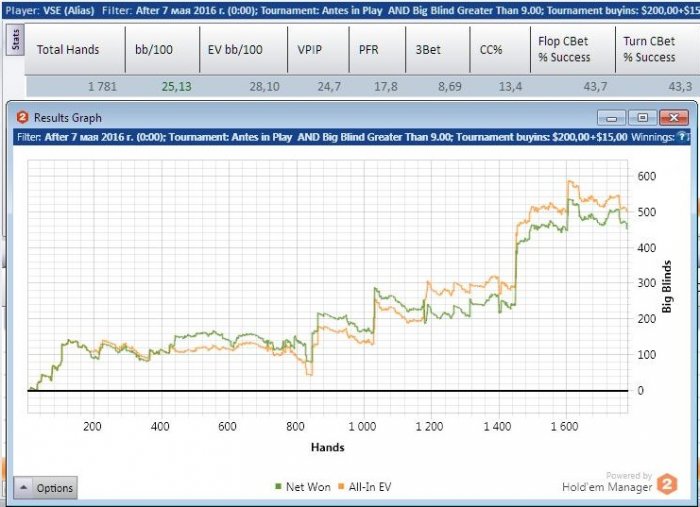
Task: Click the 43,7 Flop CBet value
Action: [596, 87]
